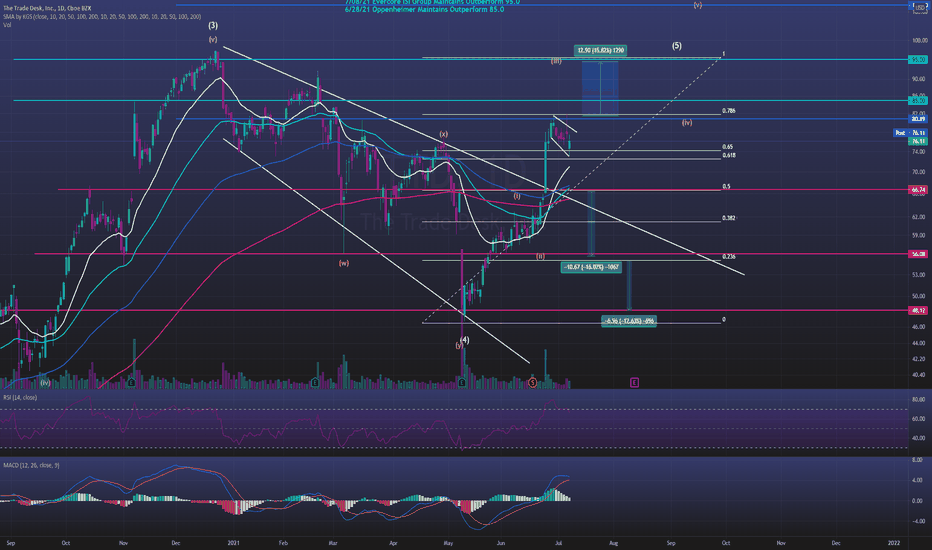Screen dimensions: 932x550
Task: Select the (4) Elliott wave label
Action: (464, 340)
